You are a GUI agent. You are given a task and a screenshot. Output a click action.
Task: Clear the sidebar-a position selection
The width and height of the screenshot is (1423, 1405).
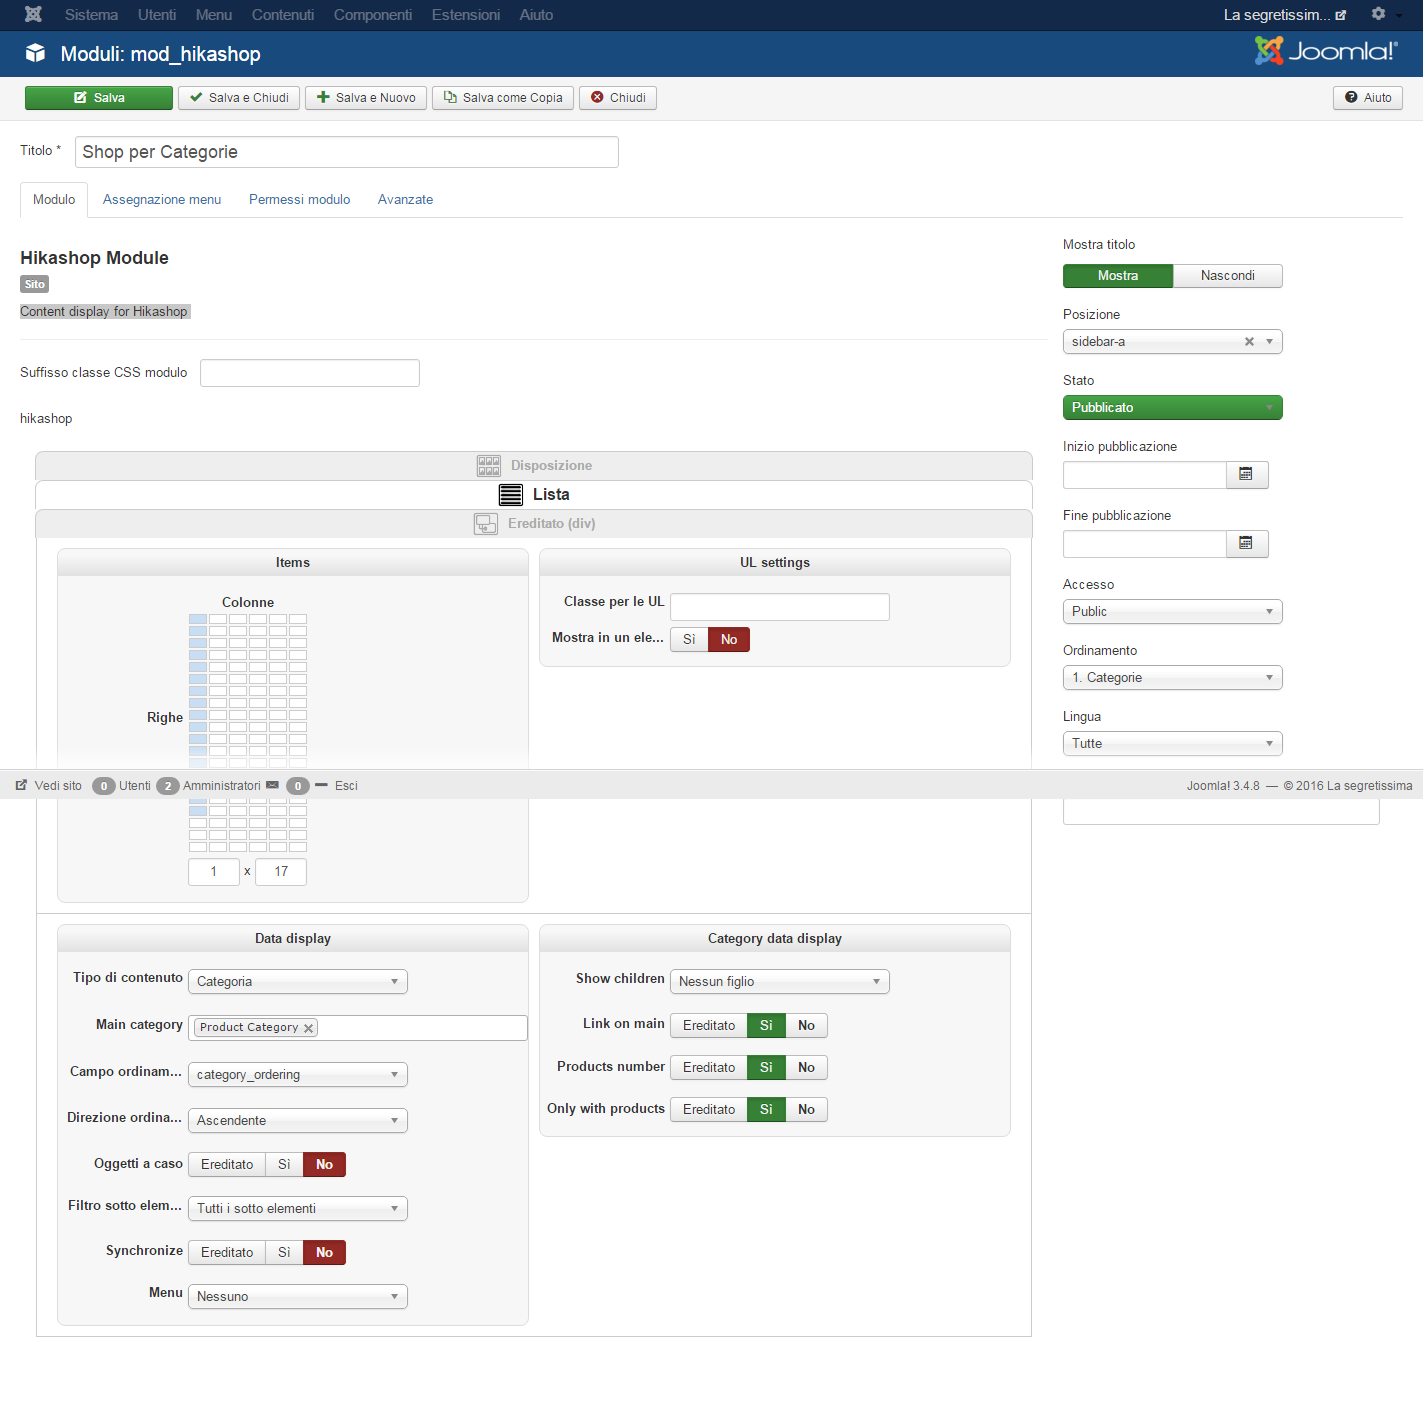[x=1249, y=342]
